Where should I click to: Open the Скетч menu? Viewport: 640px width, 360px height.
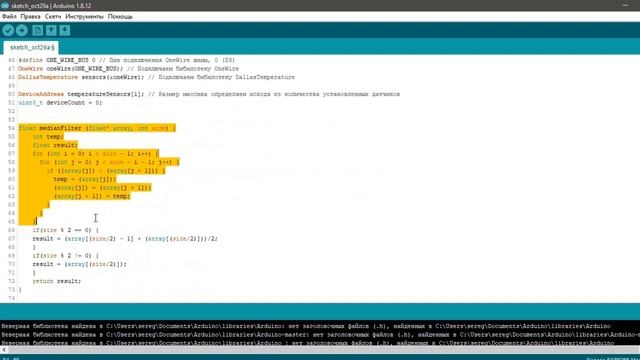(53, 17)
